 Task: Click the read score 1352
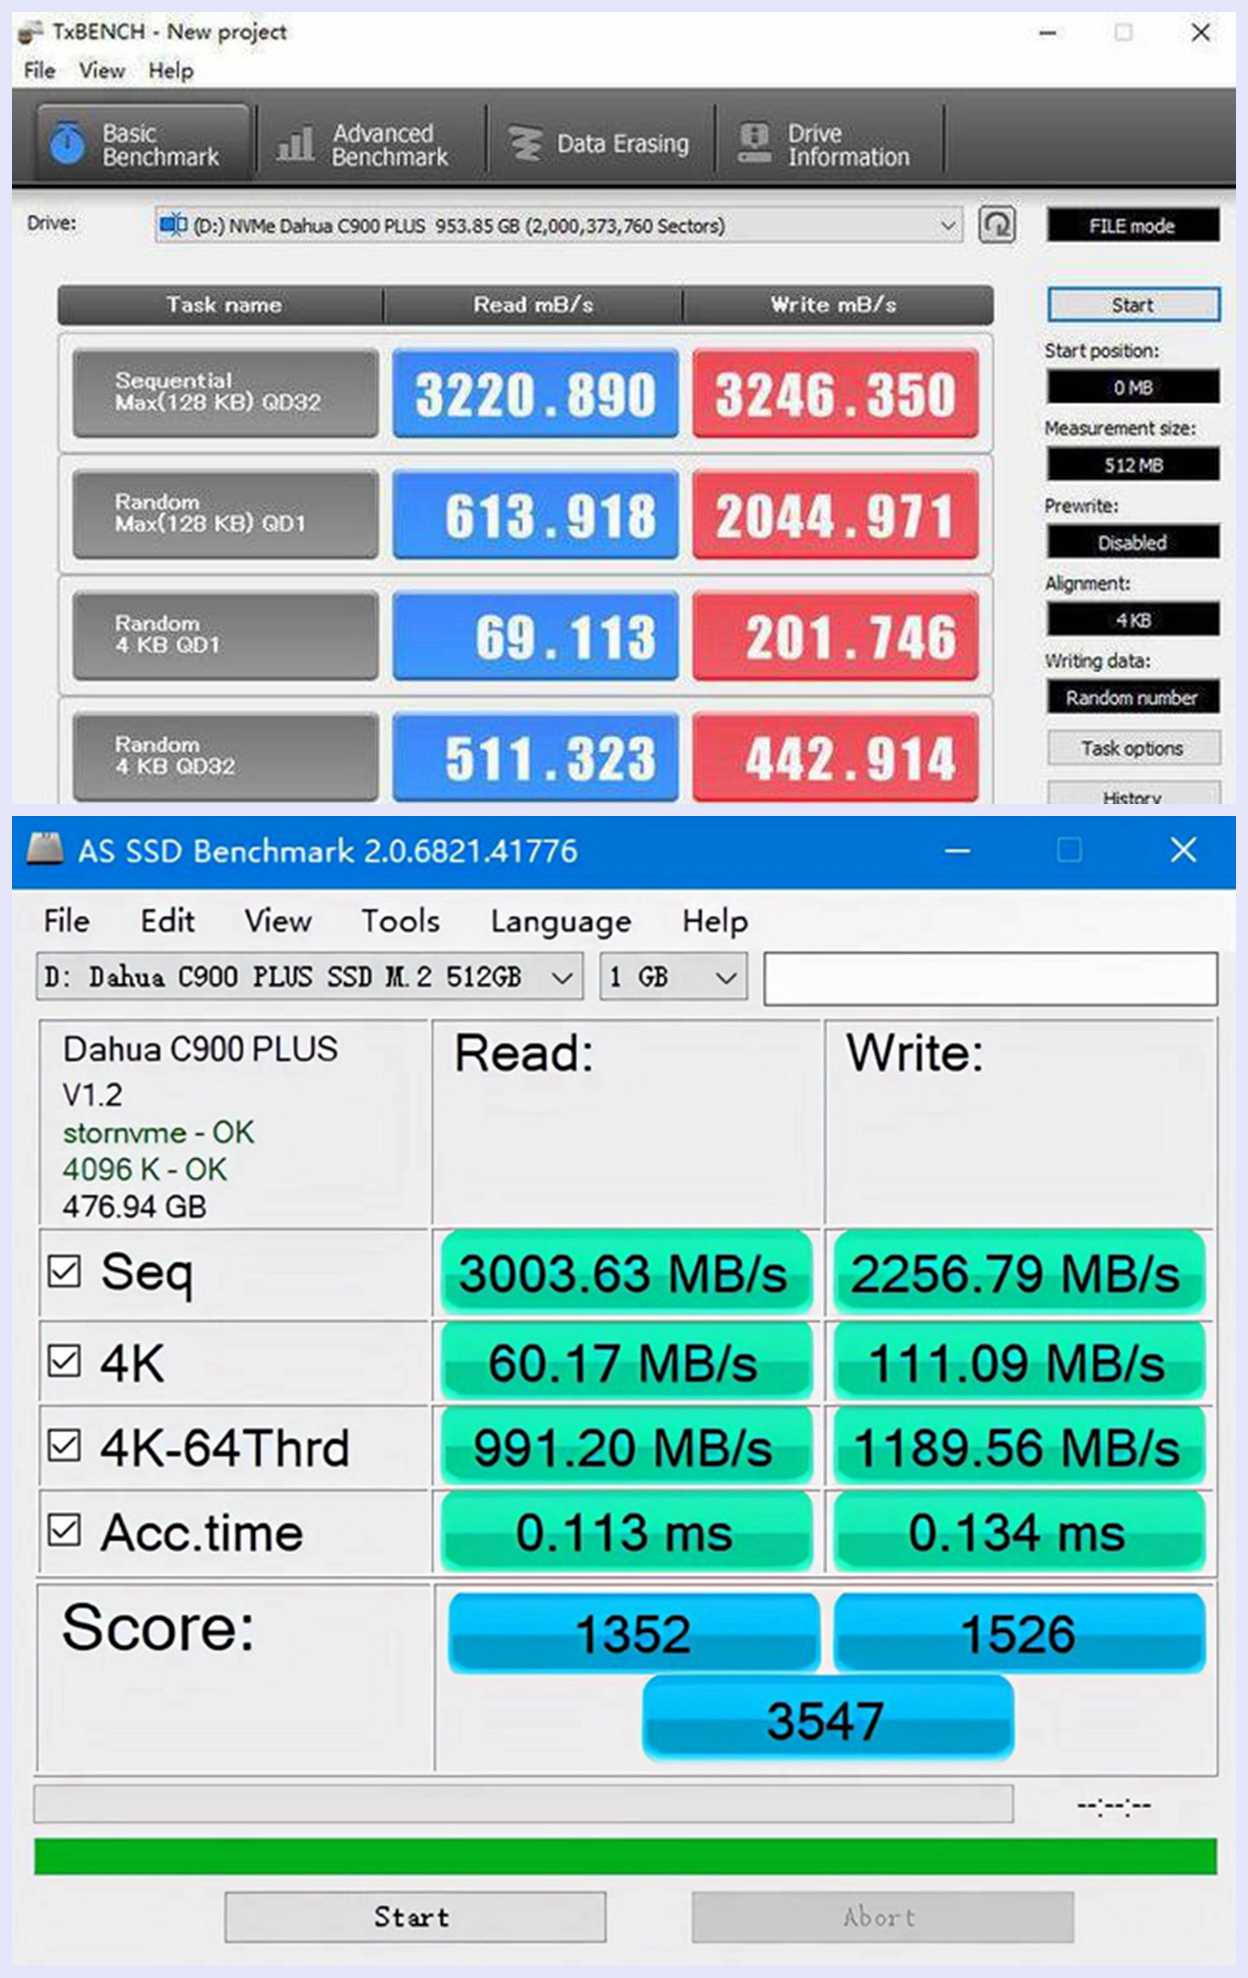(x=634, y=1633)
